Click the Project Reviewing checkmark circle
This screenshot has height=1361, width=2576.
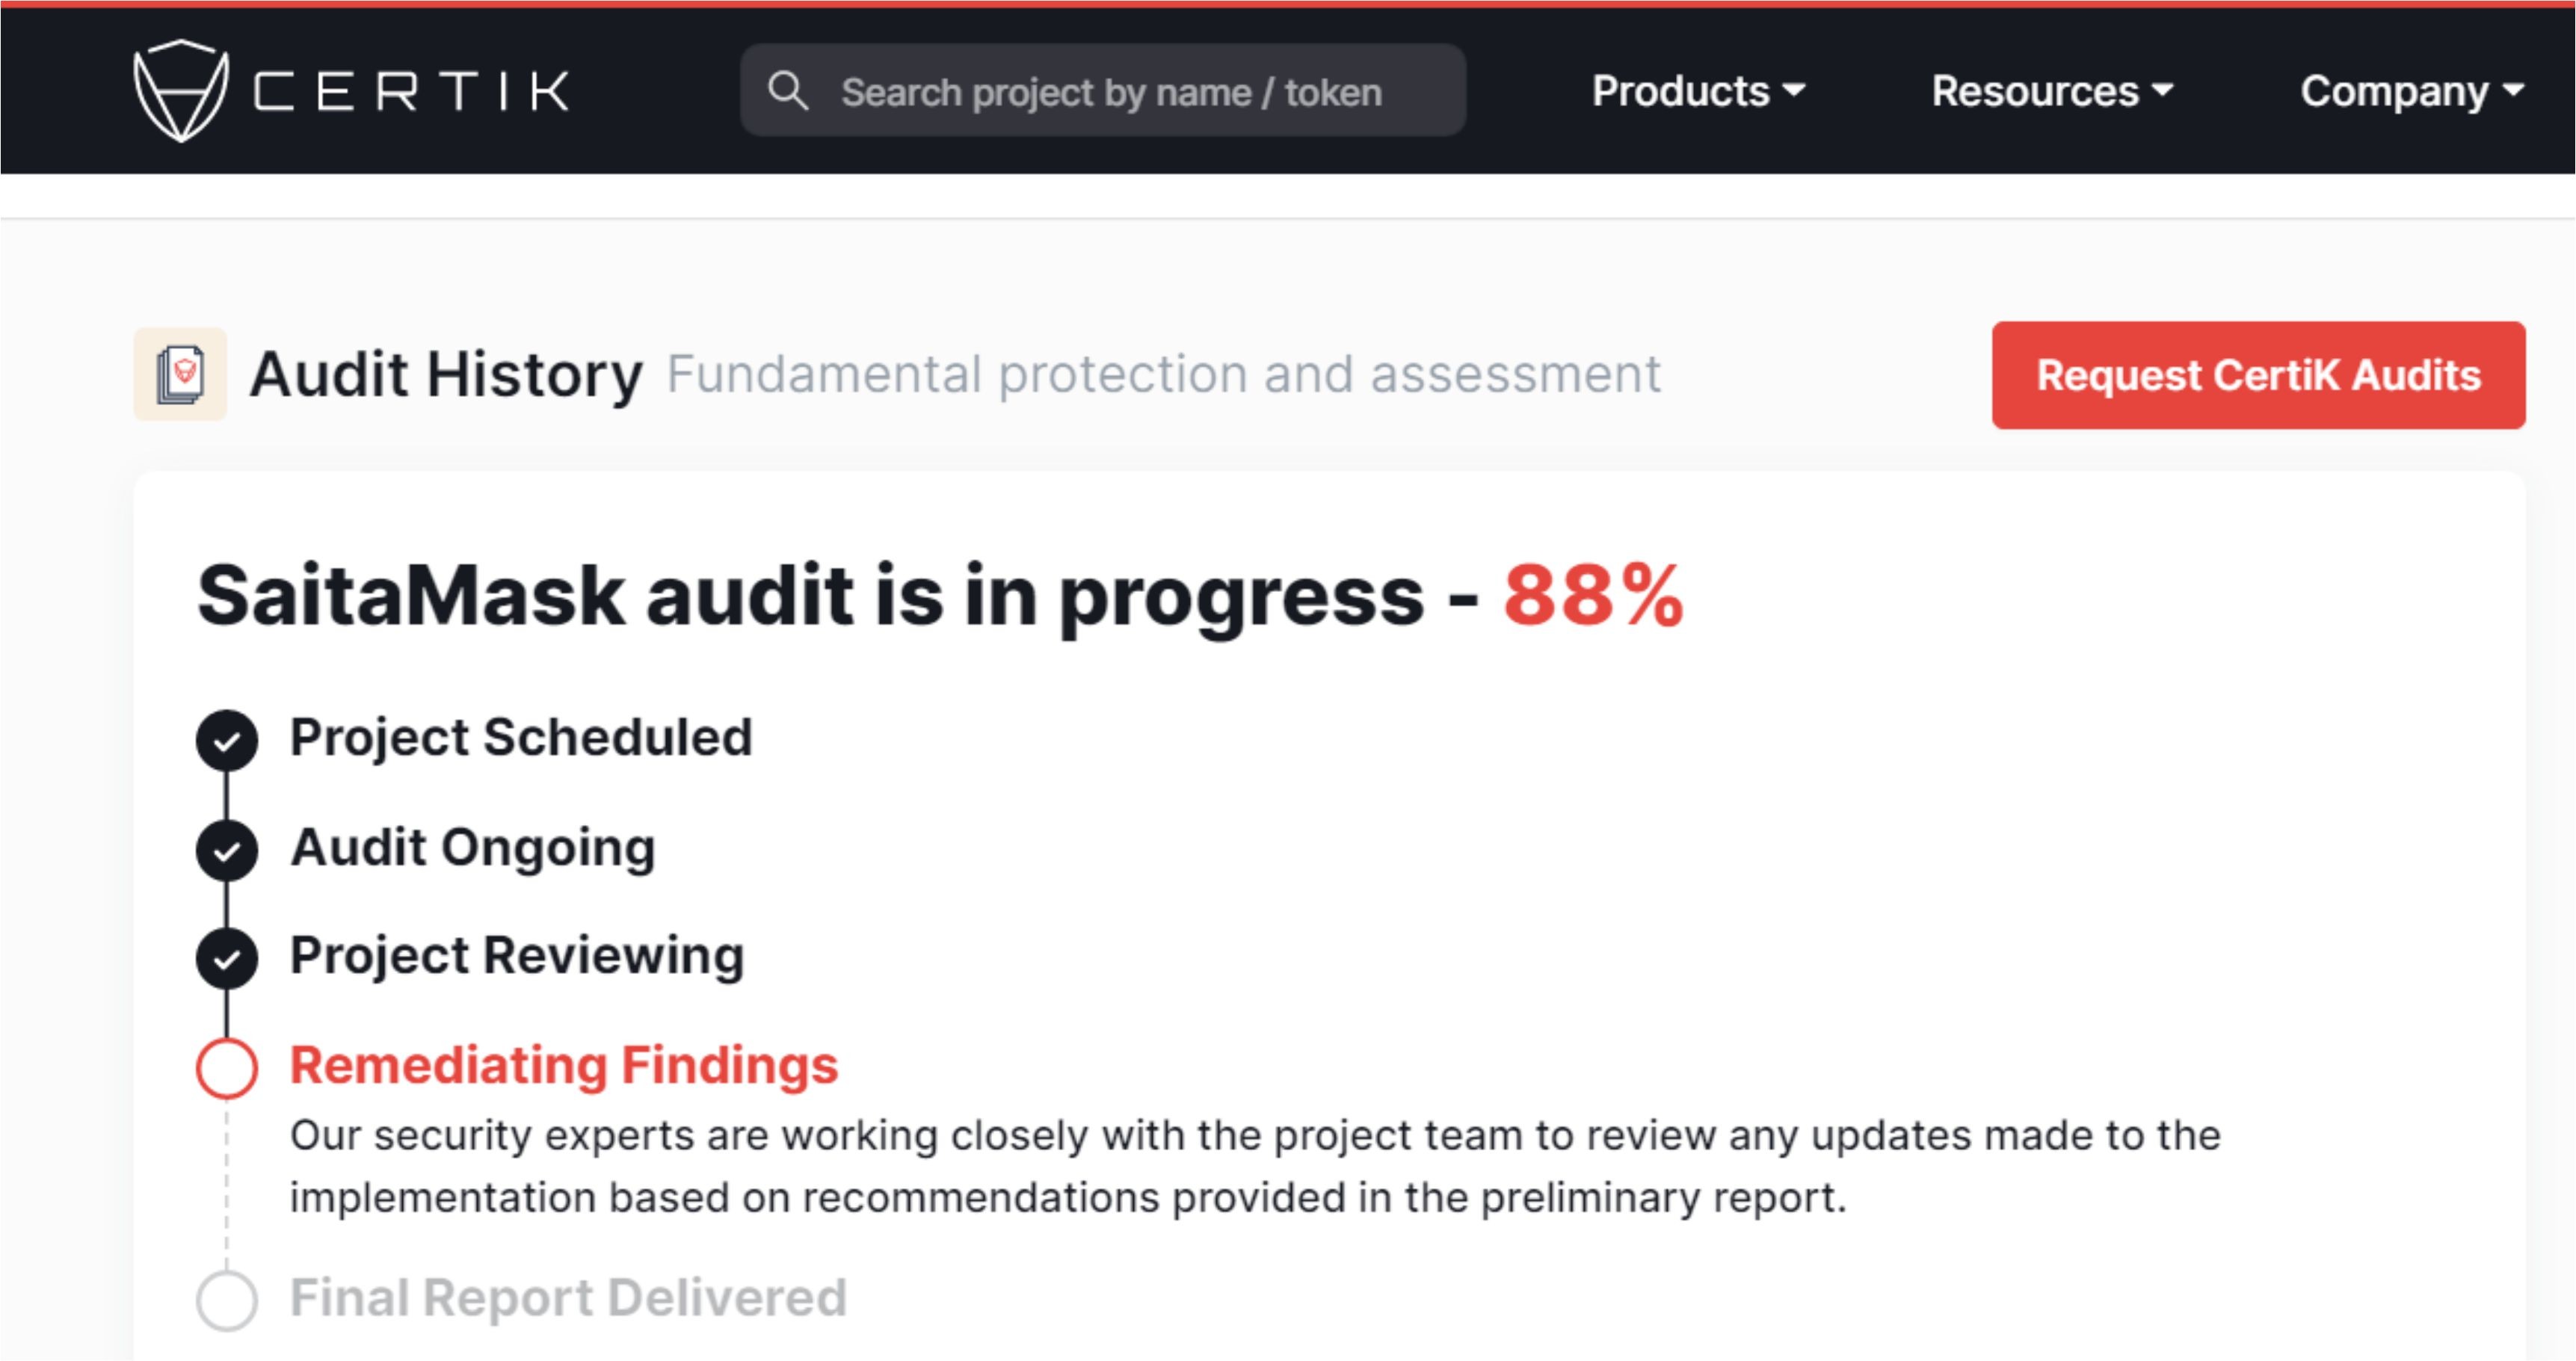click(227, 959)
